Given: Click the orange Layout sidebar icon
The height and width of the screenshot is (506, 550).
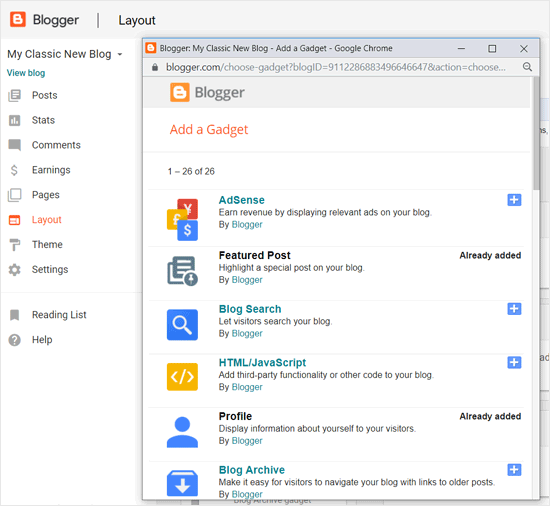Looking at the screenshot, I should coord(14,220).
